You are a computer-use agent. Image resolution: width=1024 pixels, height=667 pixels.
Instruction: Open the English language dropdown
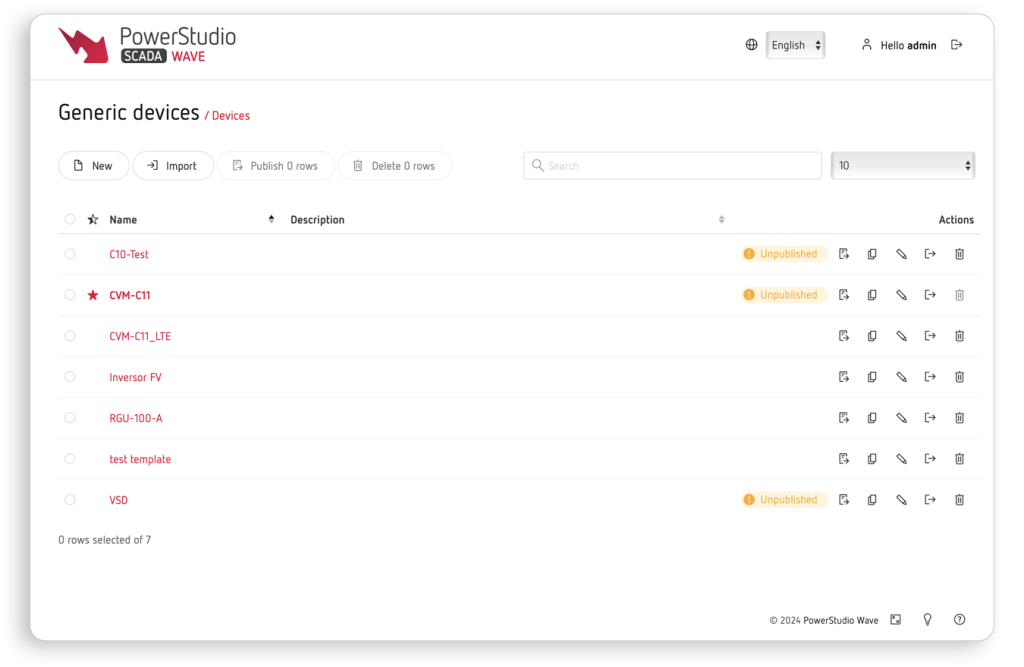click(795, 45)
